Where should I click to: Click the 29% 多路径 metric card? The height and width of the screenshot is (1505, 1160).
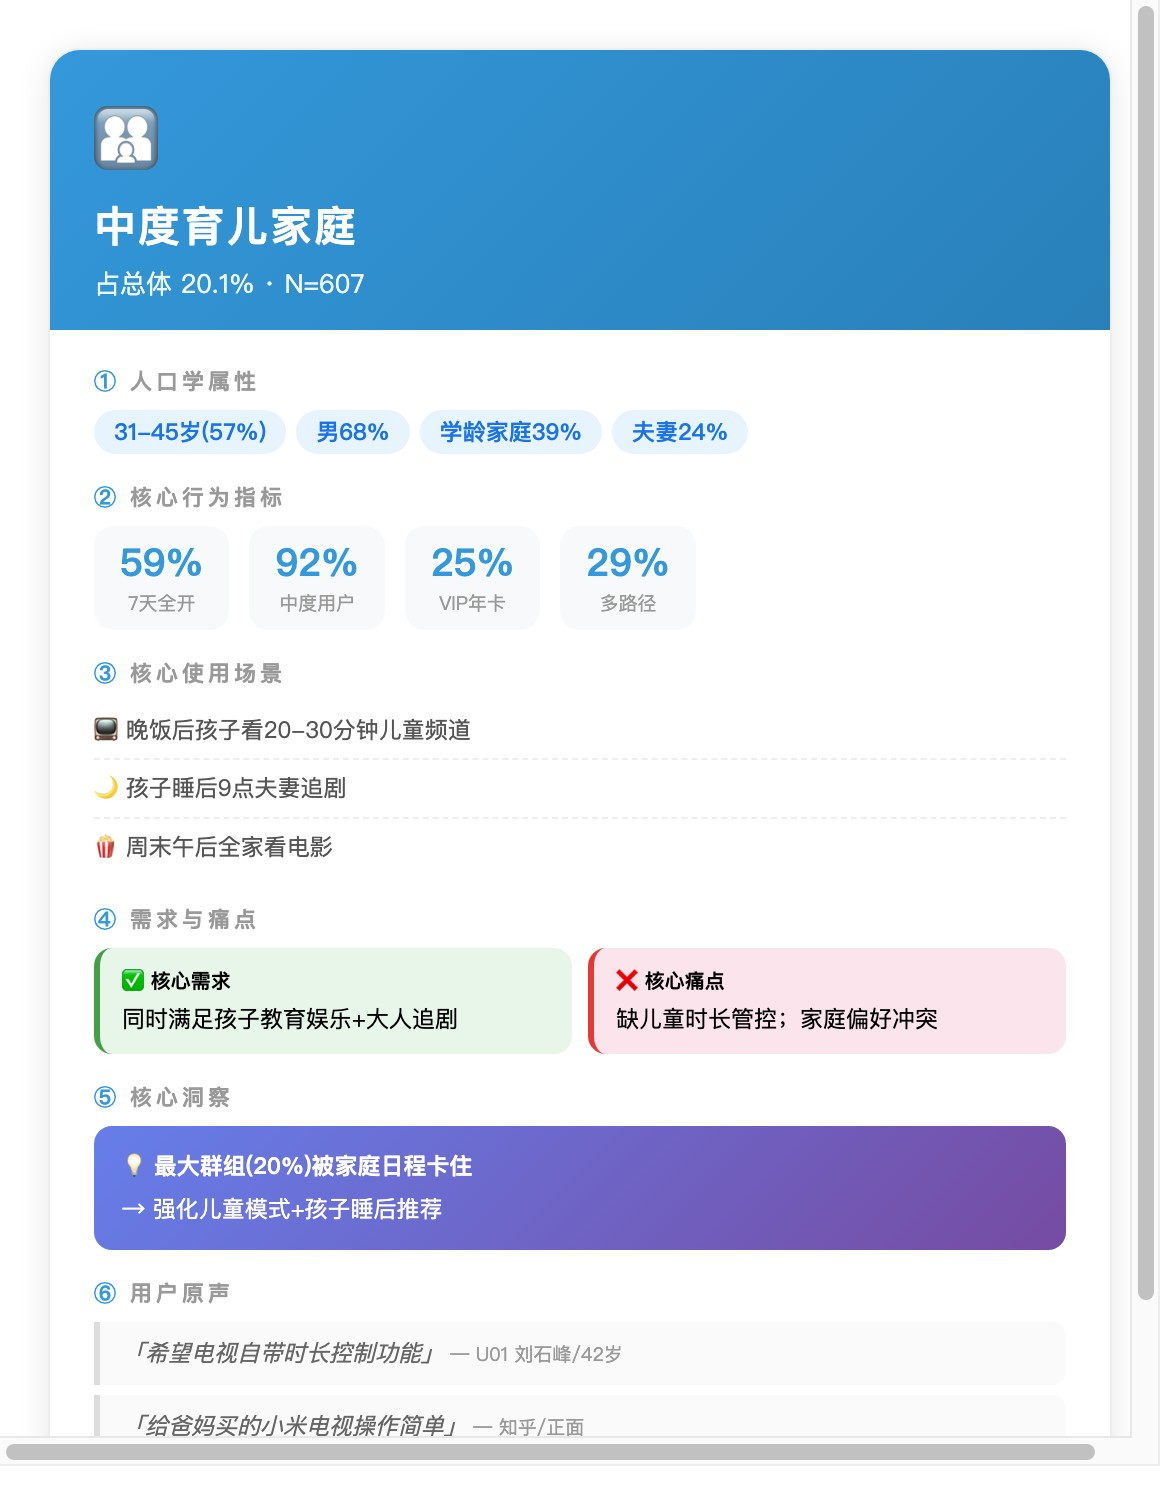coord(627,578)
